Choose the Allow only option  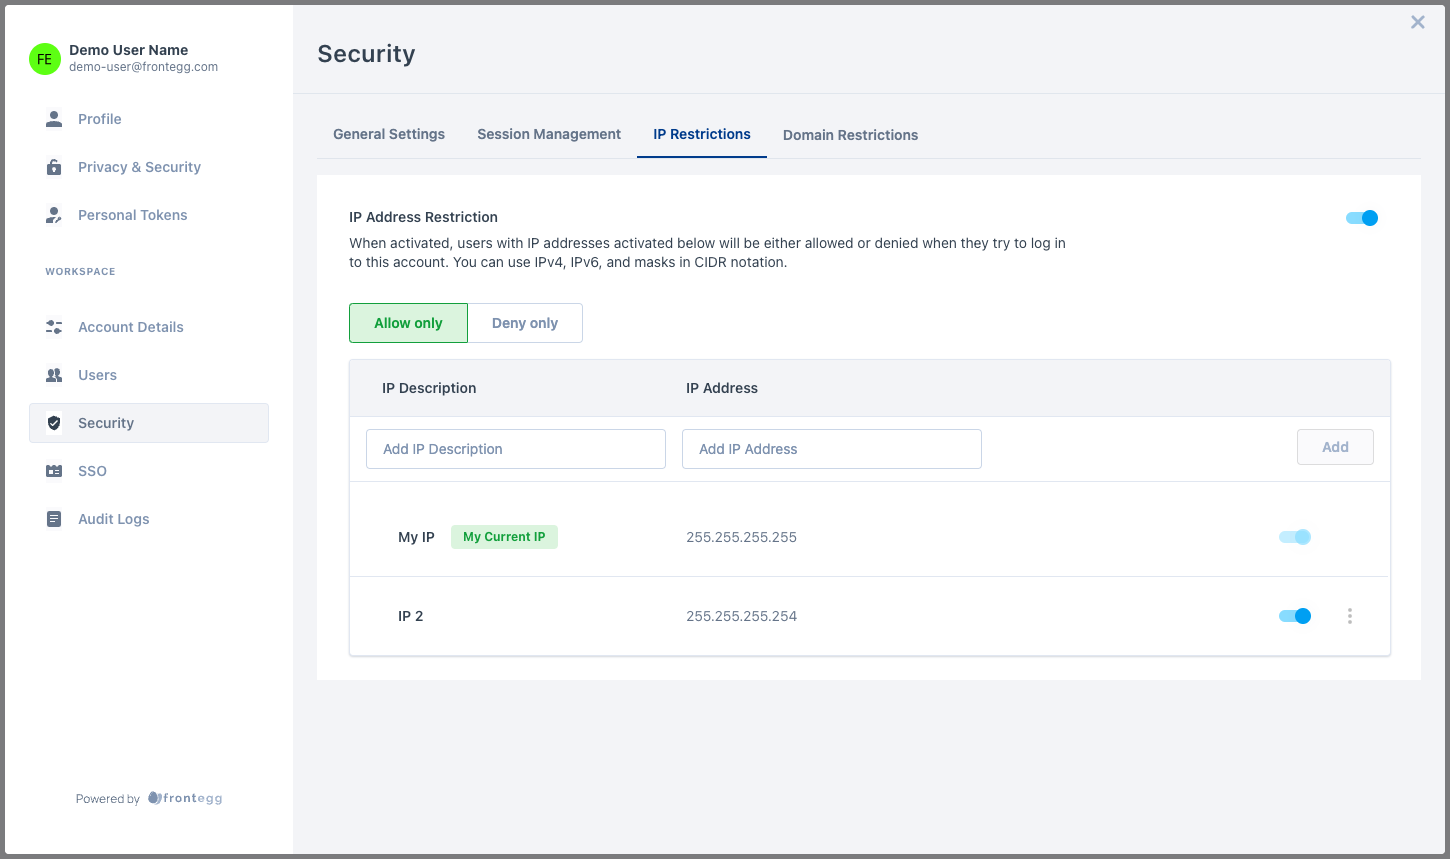click(408, 323)
